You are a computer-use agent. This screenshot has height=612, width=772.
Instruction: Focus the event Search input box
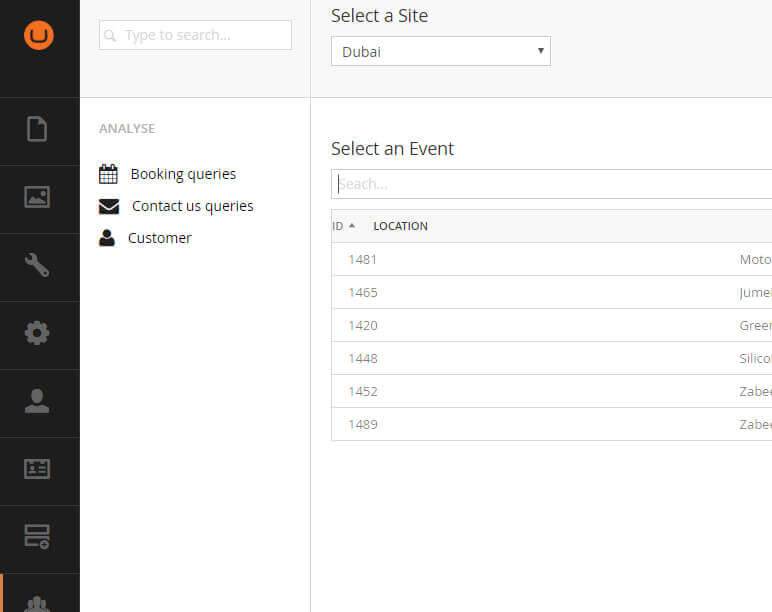(x=550, y=184)
